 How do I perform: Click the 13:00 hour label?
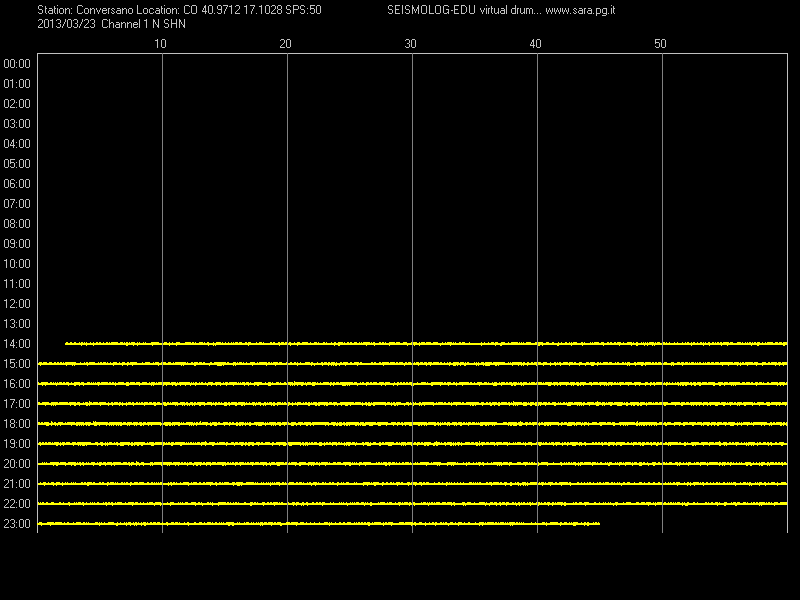tap(17, 323)
